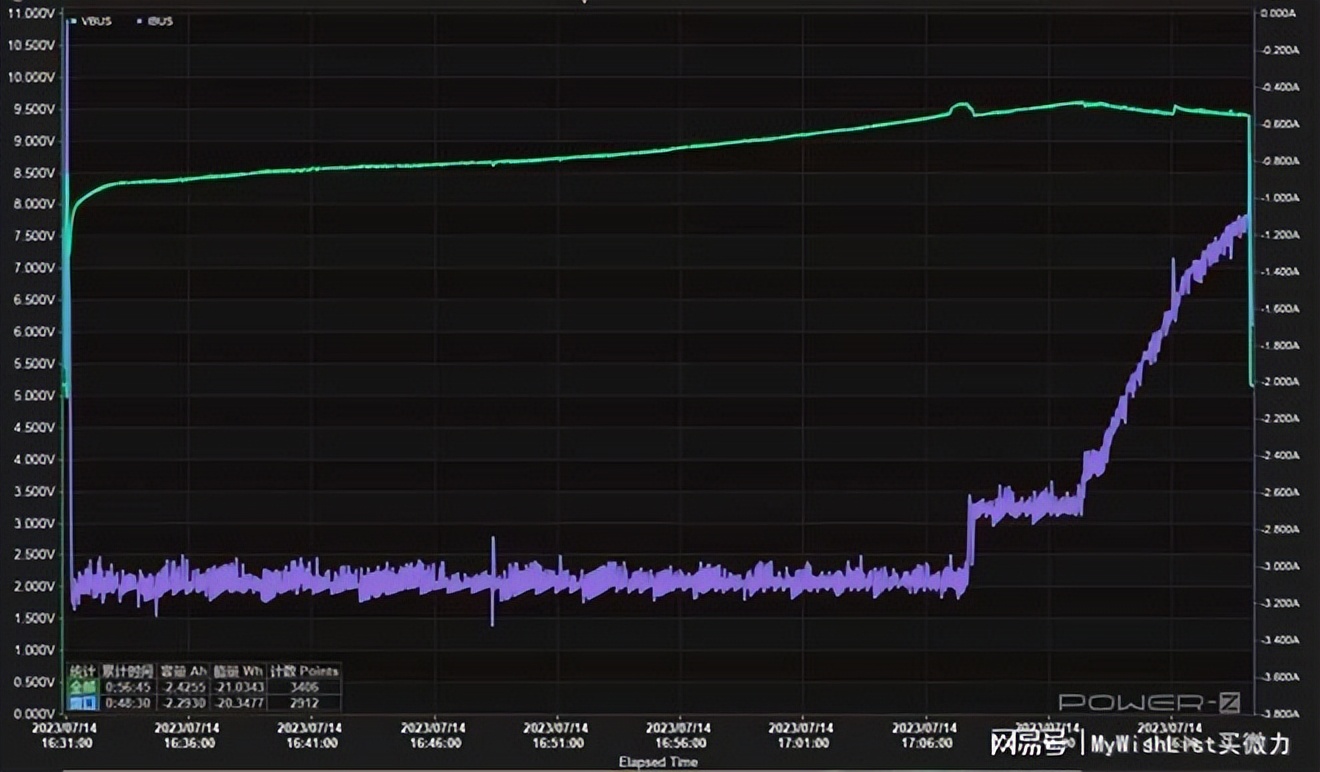Click the 统计 table header cell

(81, 671)
